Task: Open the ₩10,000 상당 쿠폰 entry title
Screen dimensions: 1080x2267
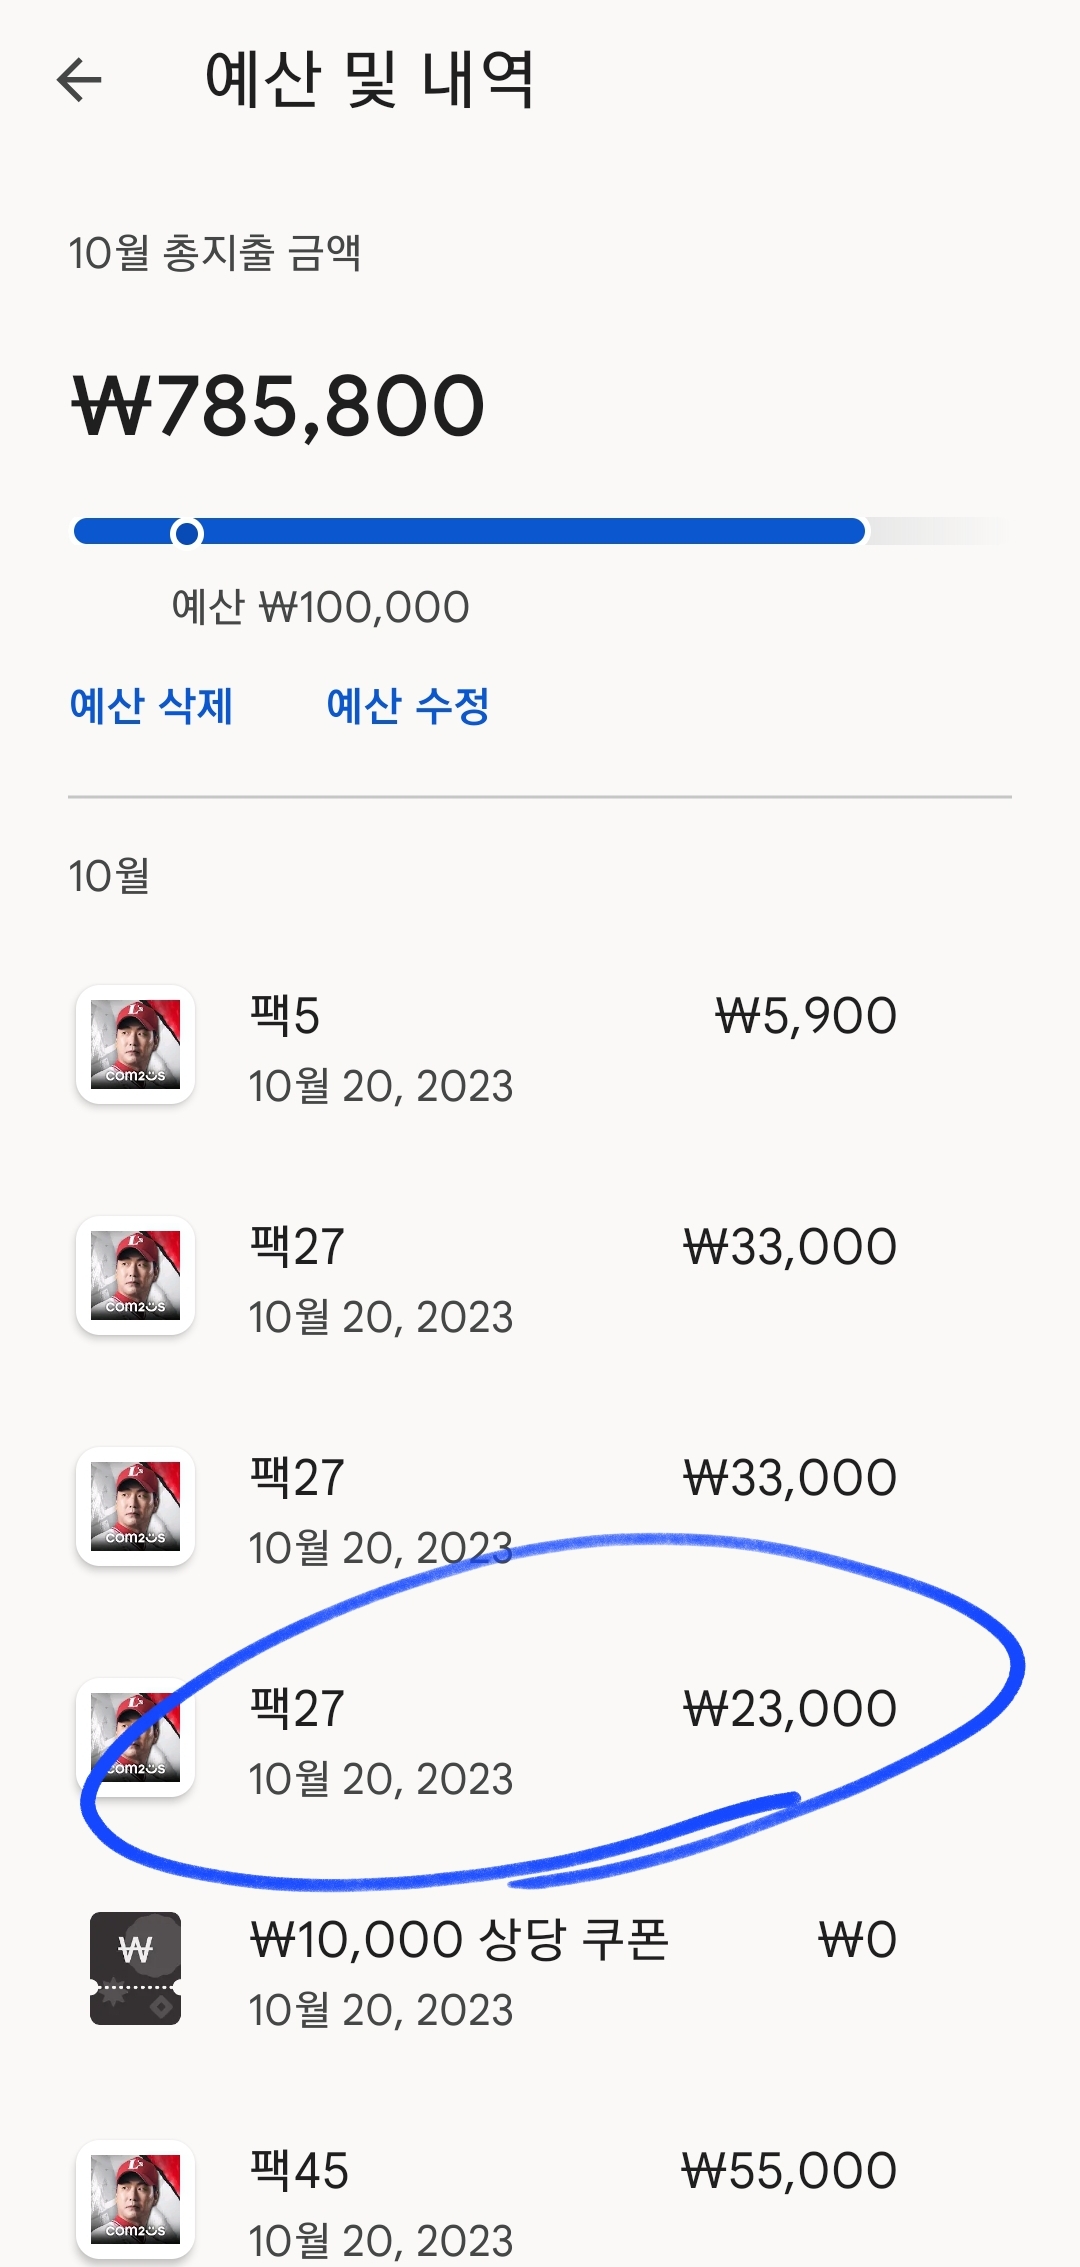Action: click(x=458, y=1940)
